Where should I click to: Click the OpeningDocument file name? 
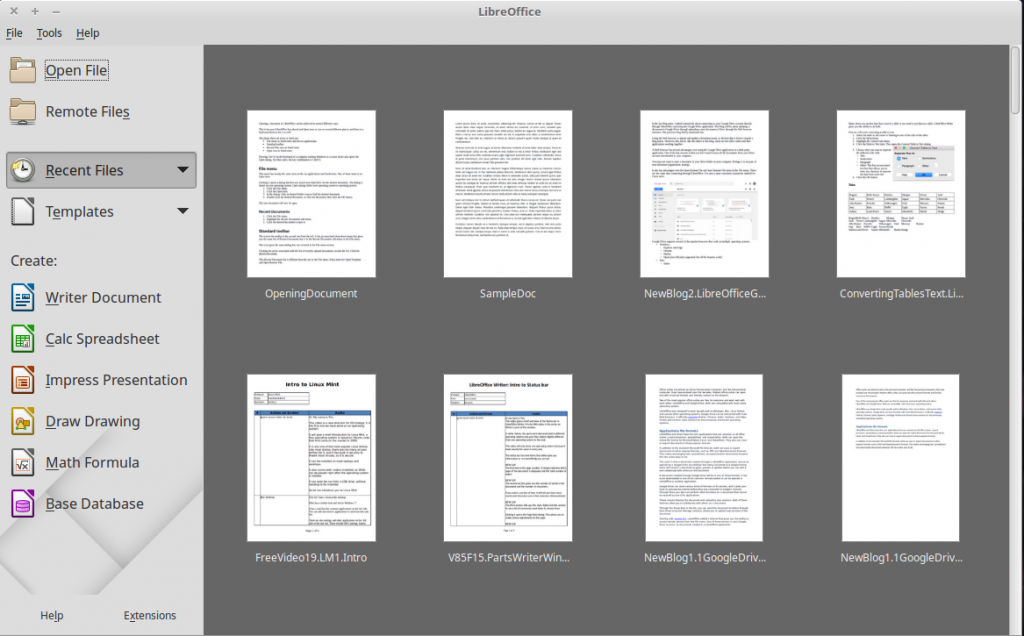tap(311, 294)
